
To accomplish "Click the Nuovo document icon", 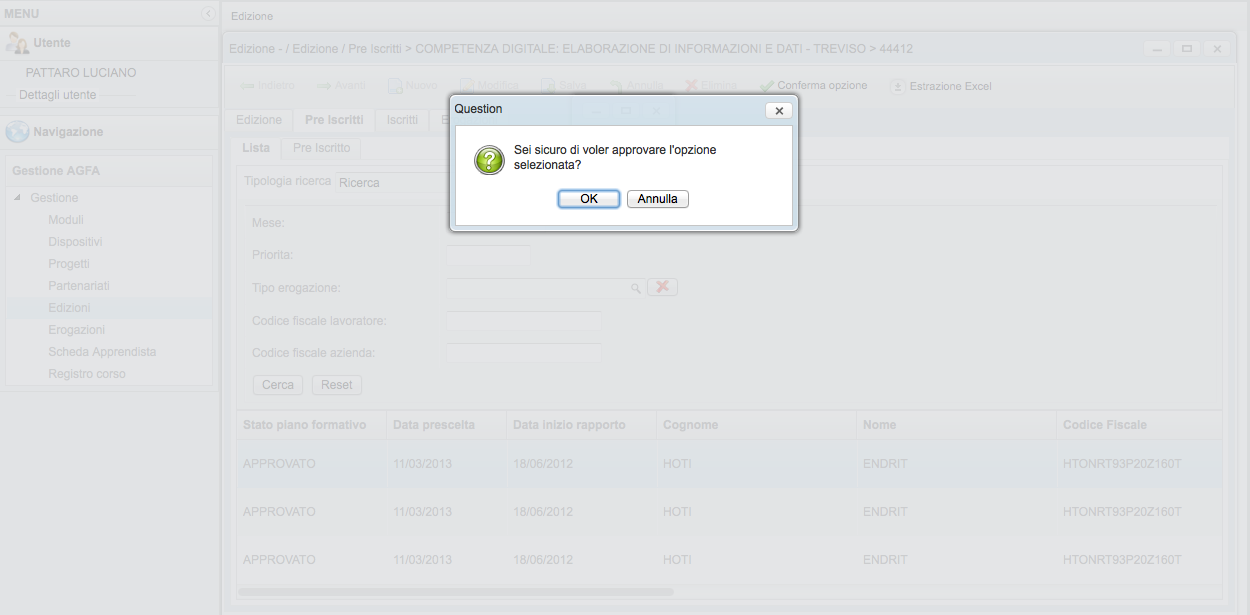I will pos(396,86).
